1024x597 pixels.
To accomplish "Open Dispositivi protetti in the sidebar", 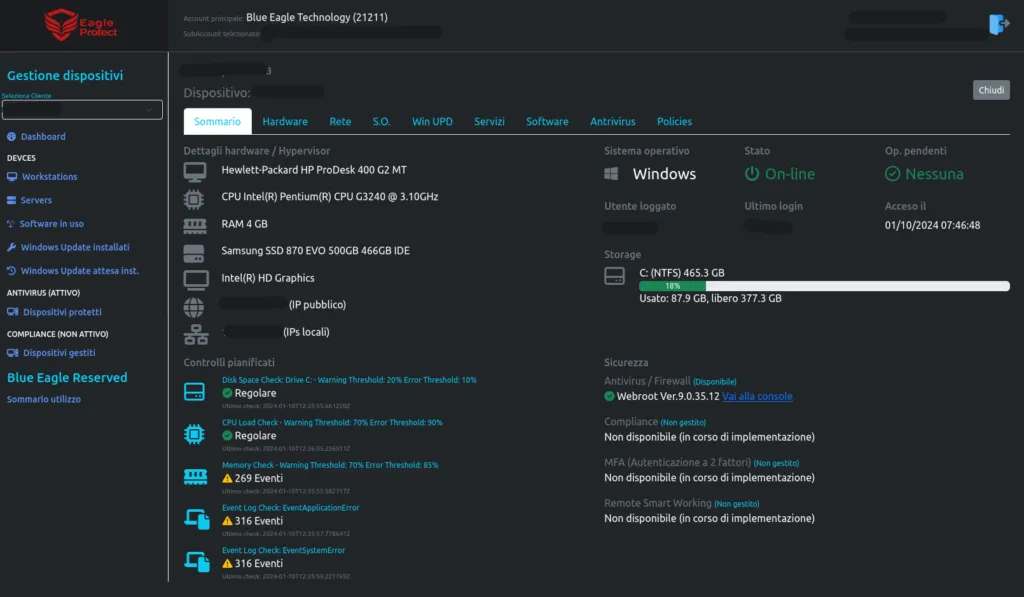I will [54, 312].
